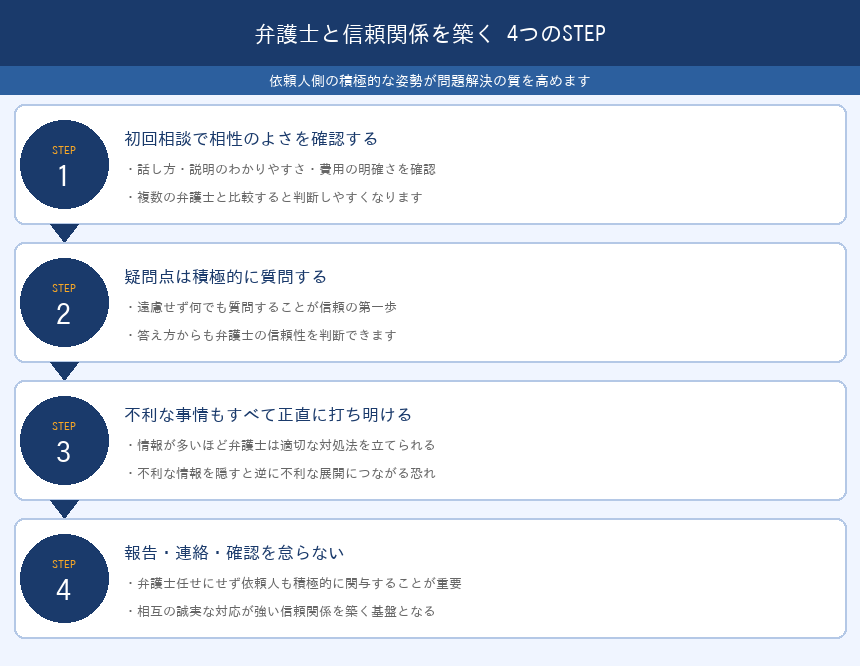Click the STEP 4 circle badge
This screenshot has width=860, height=666.
coord(64,579)
